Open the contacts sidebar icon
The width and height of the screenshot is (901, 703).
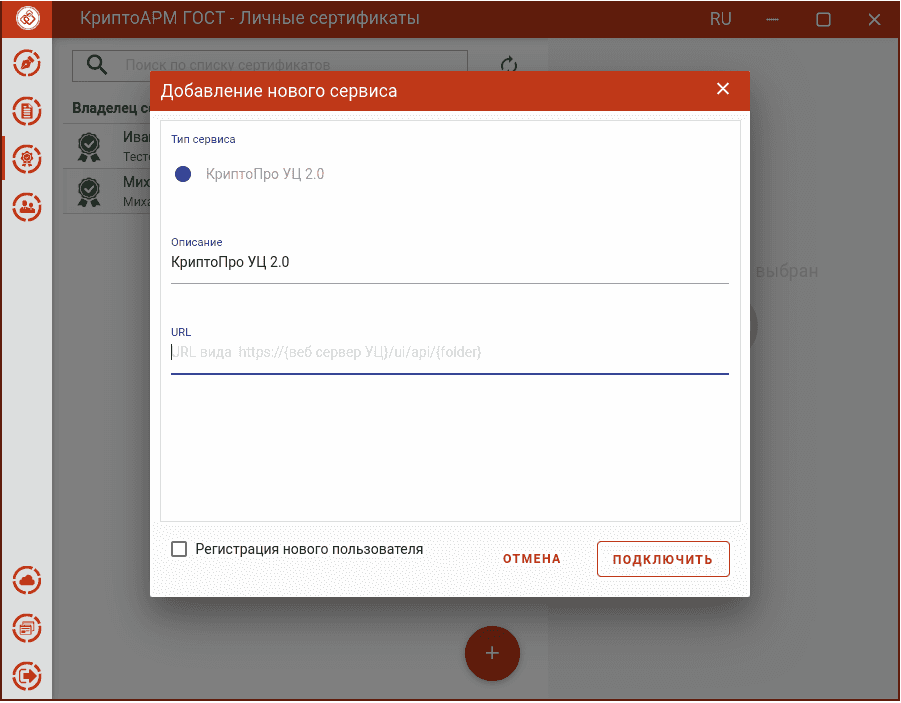pyautogui.click(x=27, y=206)
